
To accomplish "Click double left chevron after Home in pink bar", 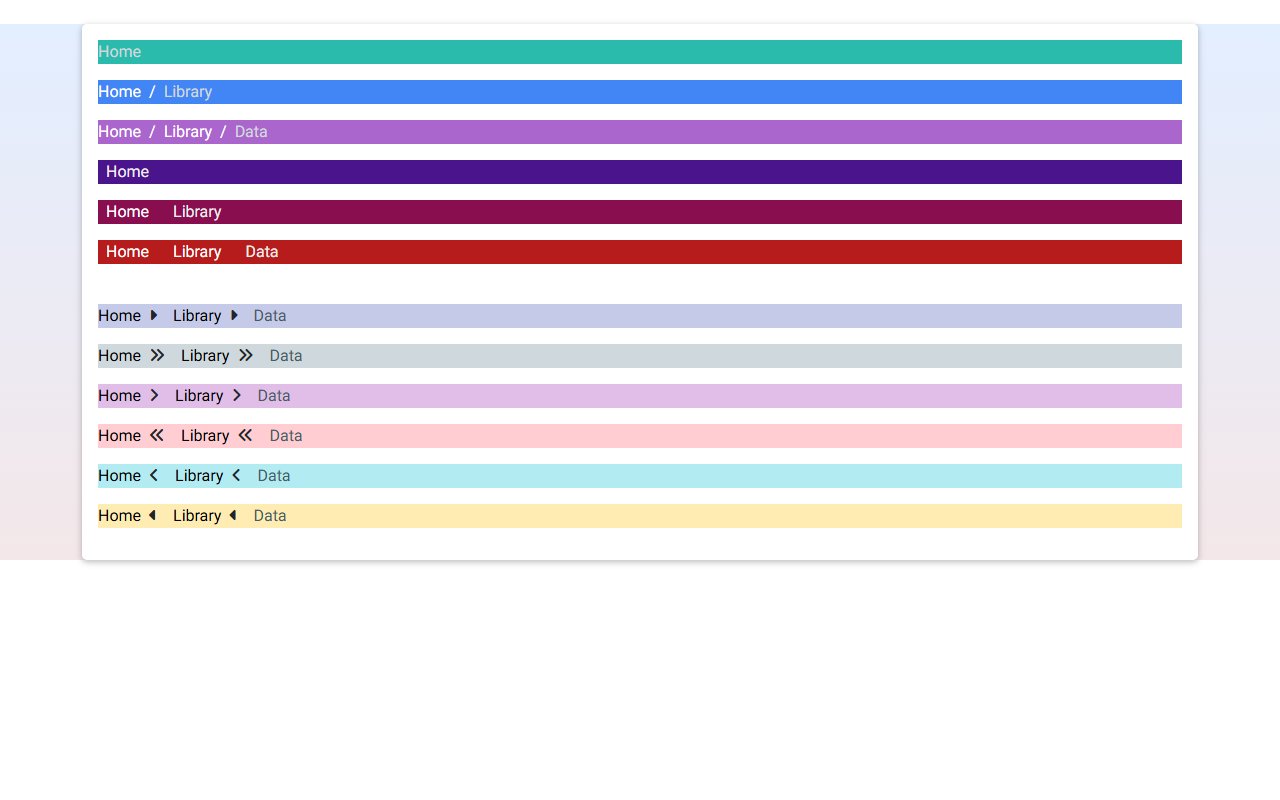I will click(157, 435).
